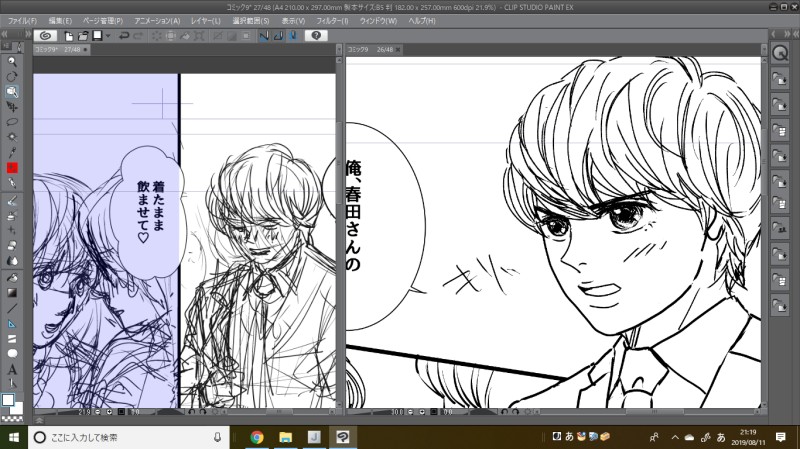Viewport: 800px width, 449px height.
Task: Click the Save icon in command bar
Action: 97,36
